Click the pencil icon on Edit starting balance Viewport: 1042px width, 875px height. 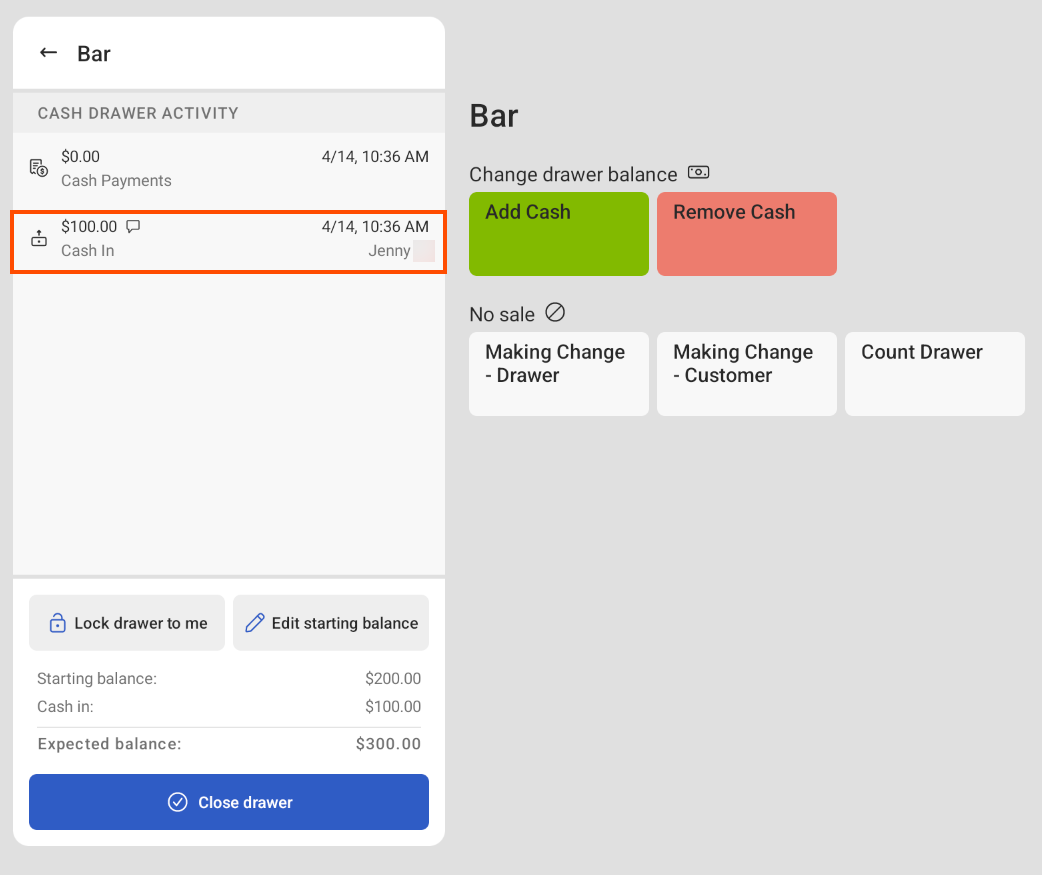tap(255, 623)
